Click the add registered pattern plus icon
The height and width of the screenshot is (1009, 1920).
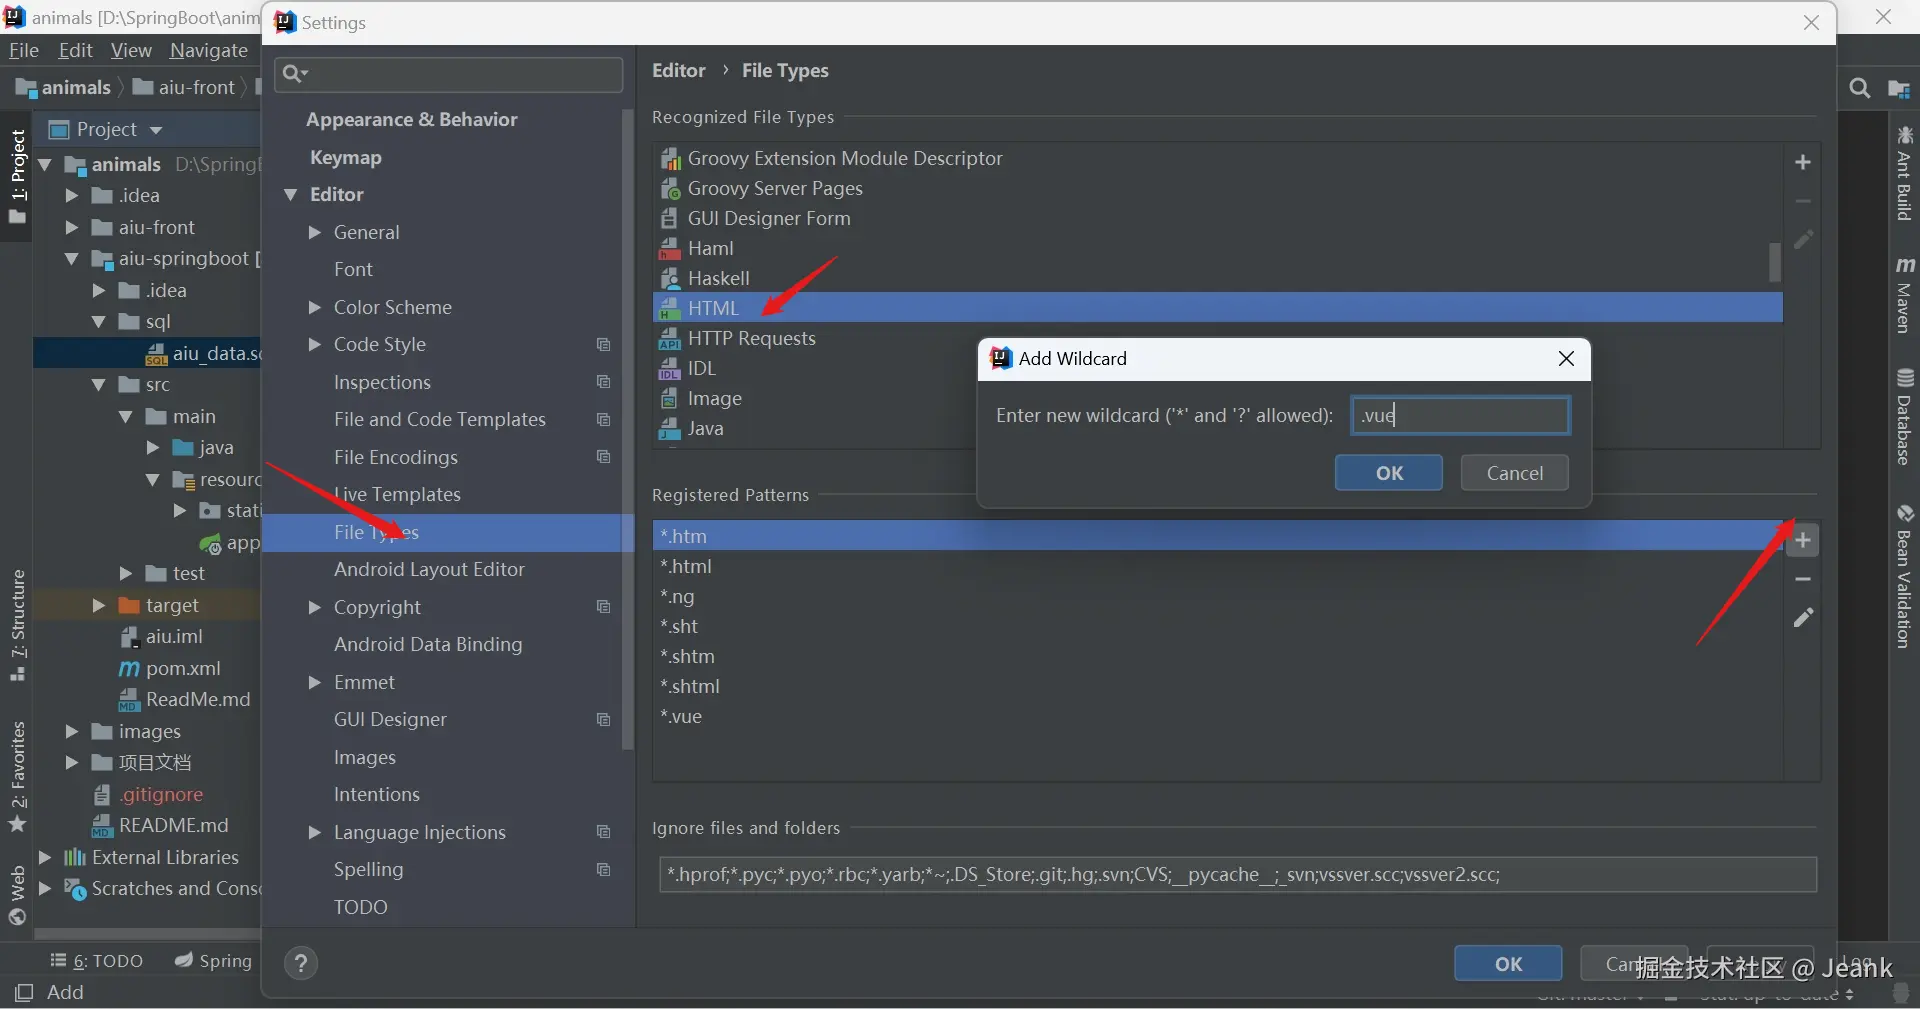pyautogui.click(x=1803, y=541)
